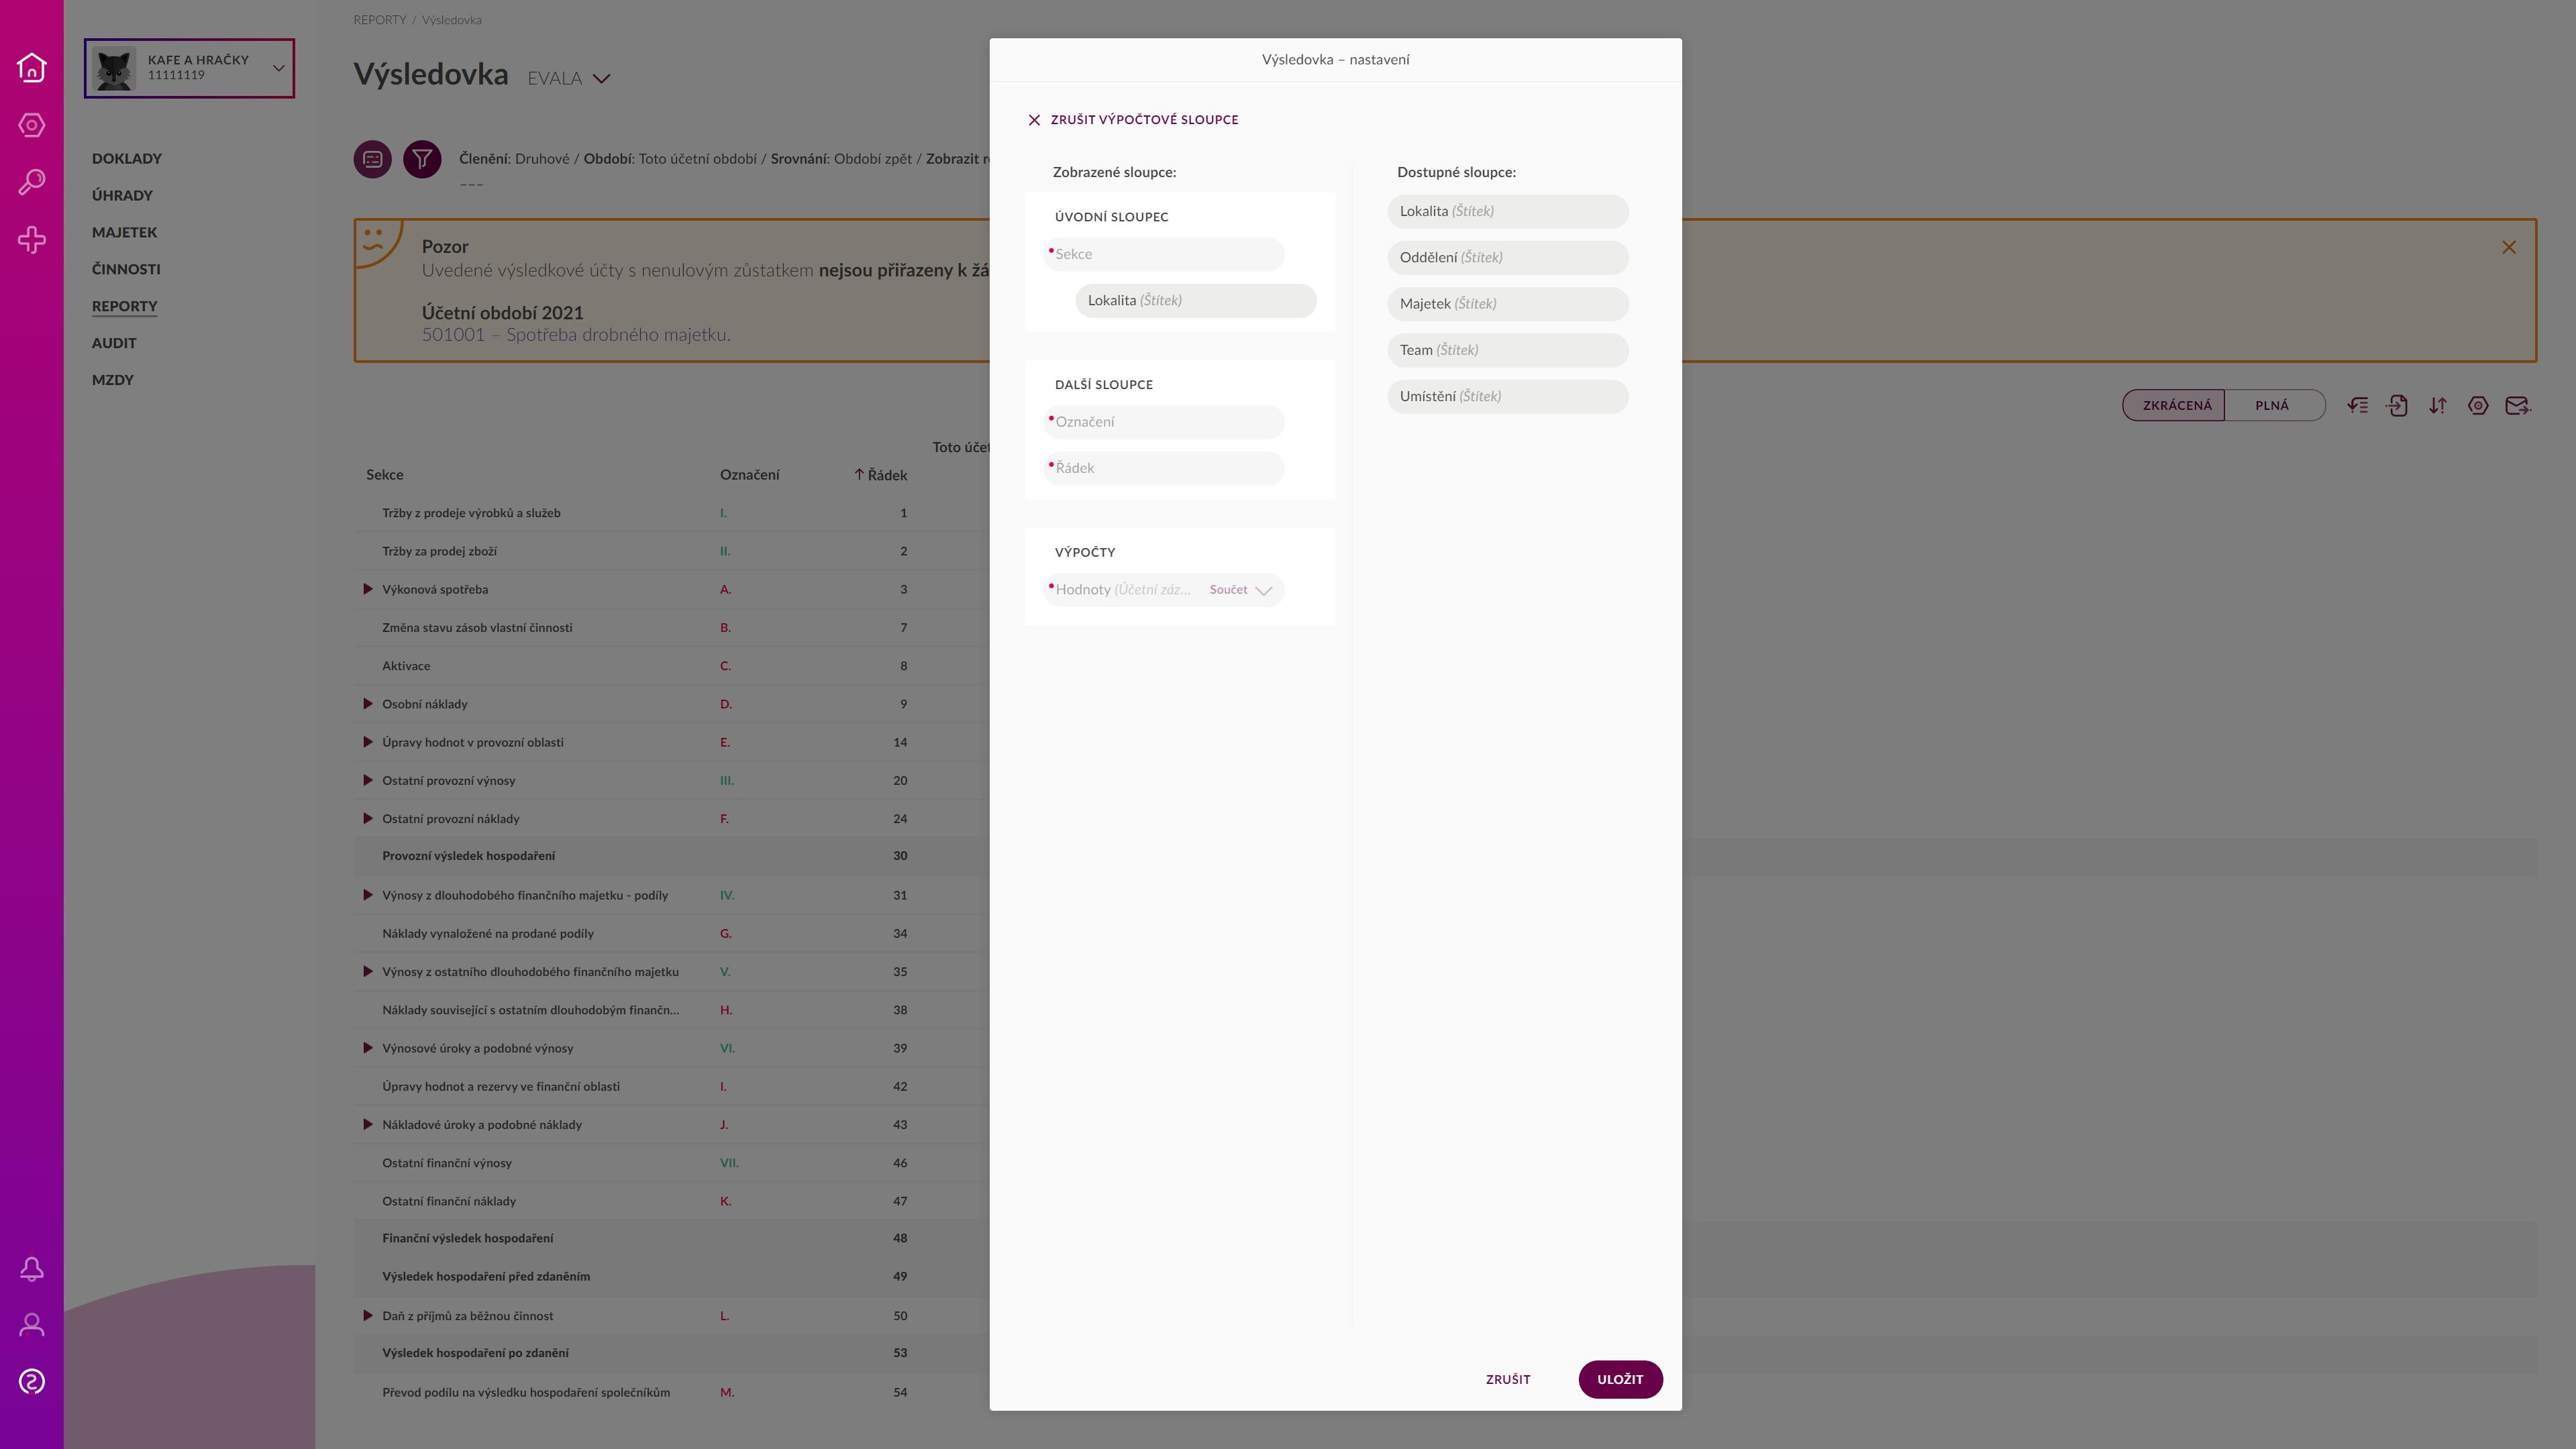This screenshot has height=1449, width=2576.
Task: Open DOKLADY menu item
Action: click(x=127, y=159)
